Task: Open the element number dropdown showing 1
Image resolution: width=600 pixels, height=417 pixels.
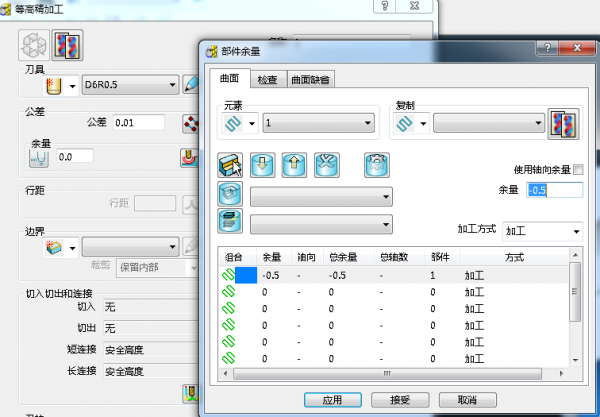Action: click(x=318, y=123)
